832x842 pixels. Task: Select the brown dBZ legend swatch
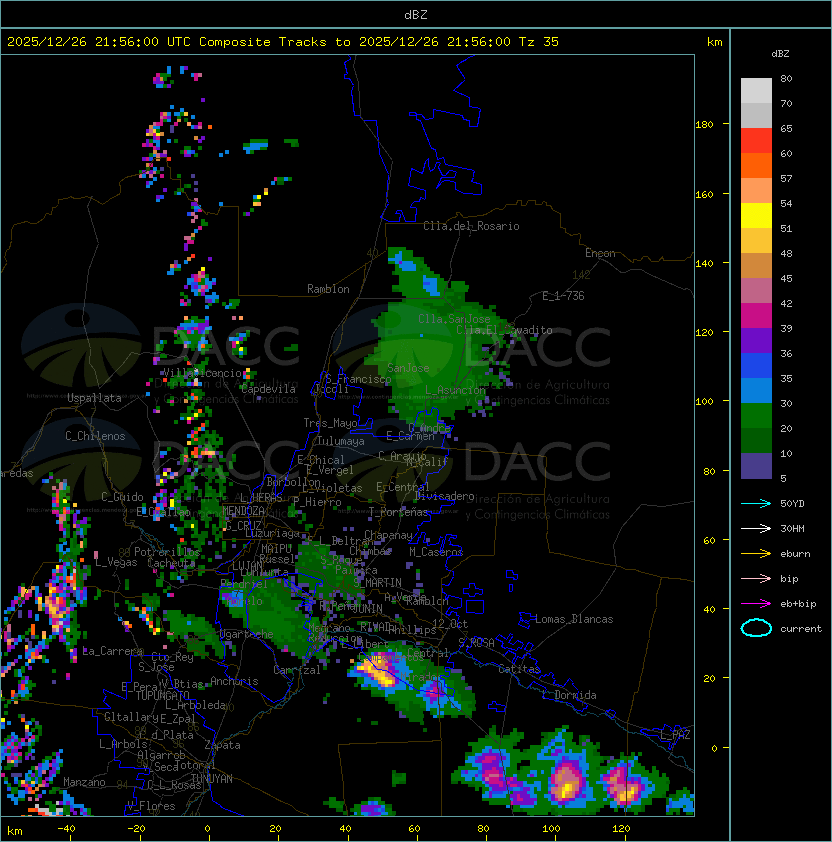756,266
